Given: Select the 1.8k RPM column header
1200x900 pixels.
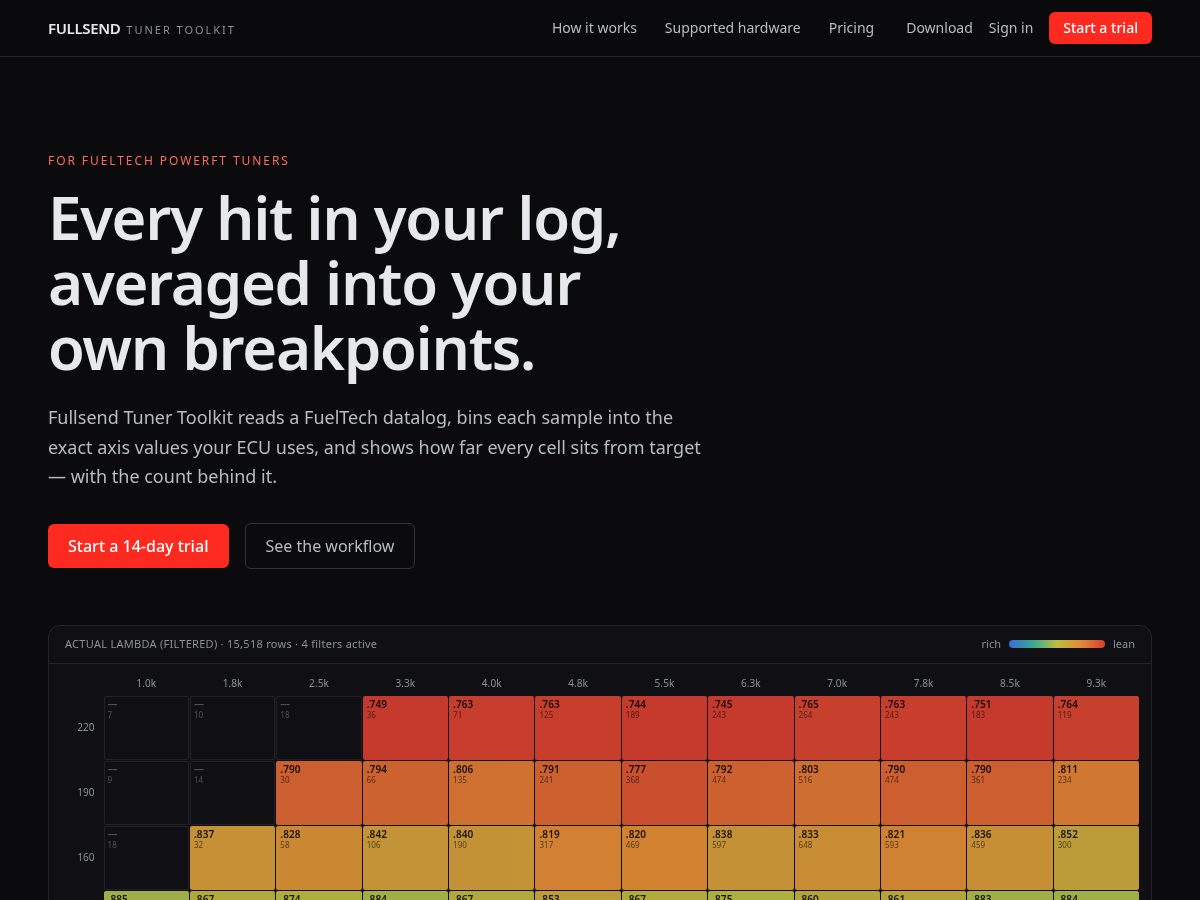Looking at the screenshot, I should (232, 683).
